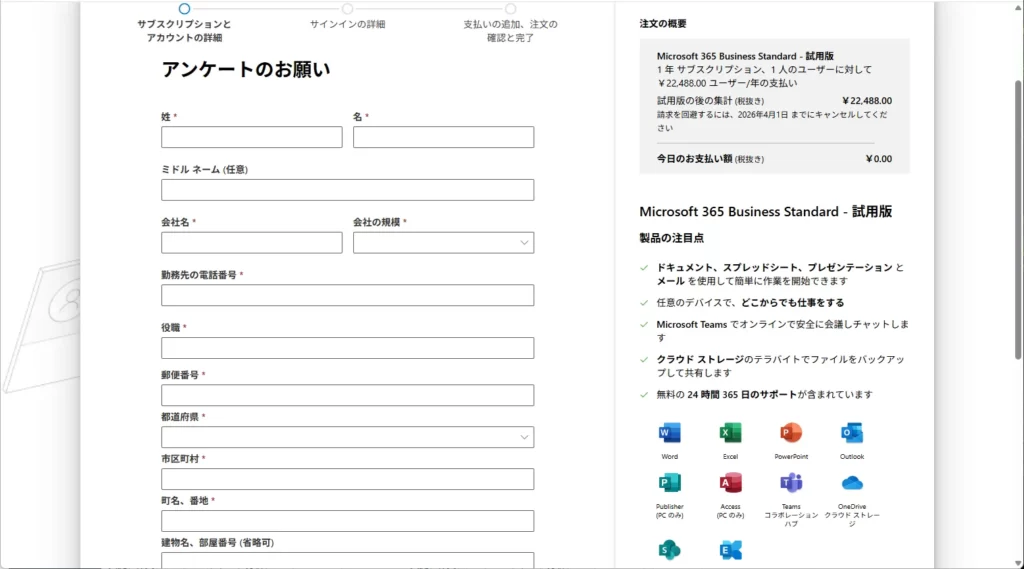
Task: Click the Teams app icon
Action: (x=791, y=483)
